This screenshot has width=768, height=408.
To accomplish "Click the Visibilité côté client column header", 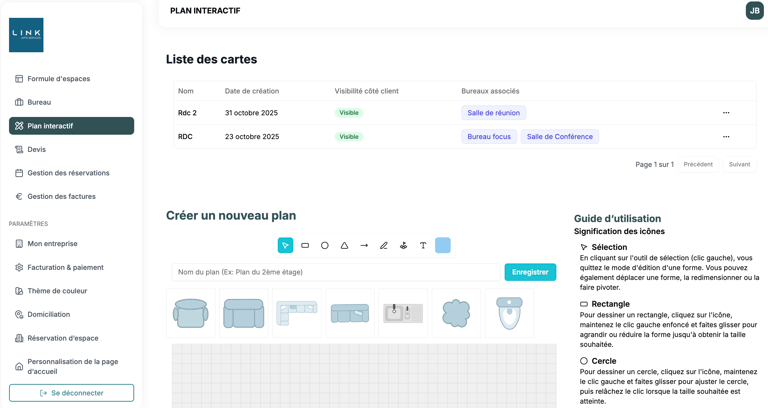I will coord(366,91).
